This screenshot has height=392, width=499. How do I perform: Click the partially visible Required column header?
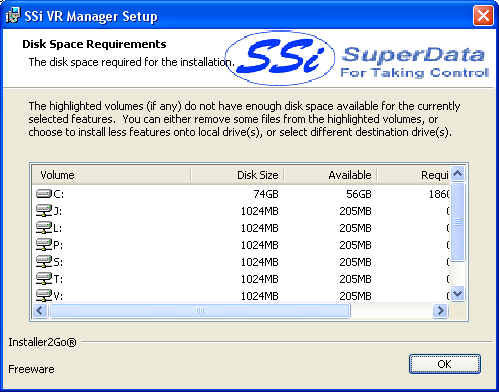tap(413, 175)
